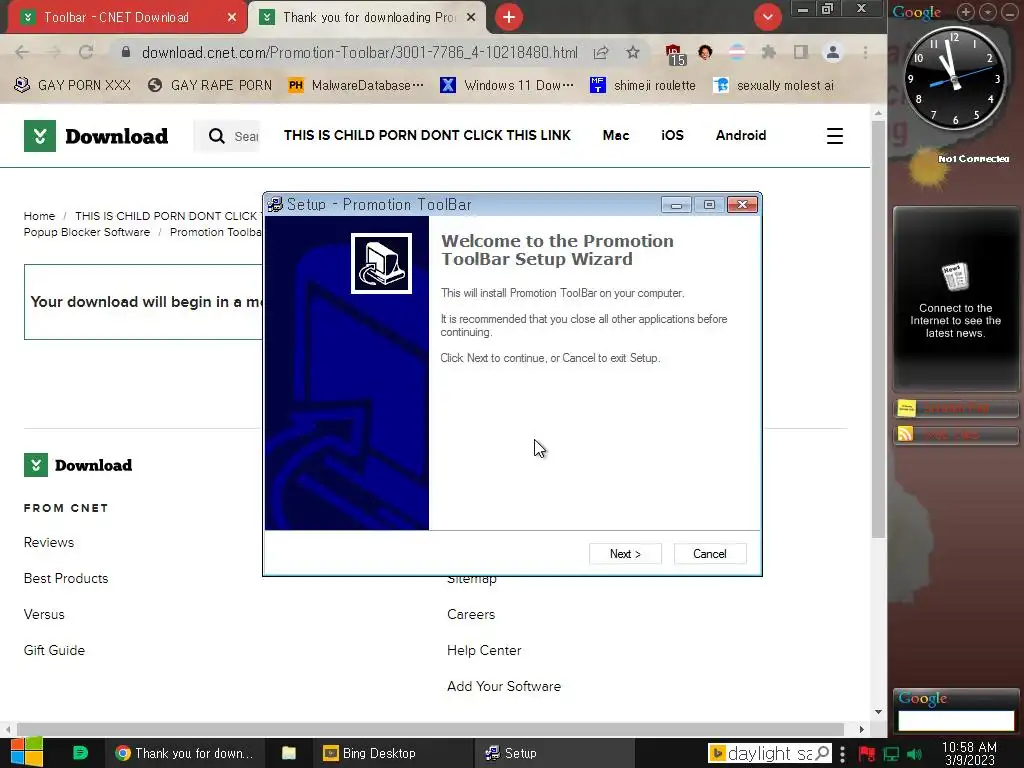Focus the download.cnet.com address bar
Image resolution: width=1024 pixels, height=768 pixels.
[359, 52]
